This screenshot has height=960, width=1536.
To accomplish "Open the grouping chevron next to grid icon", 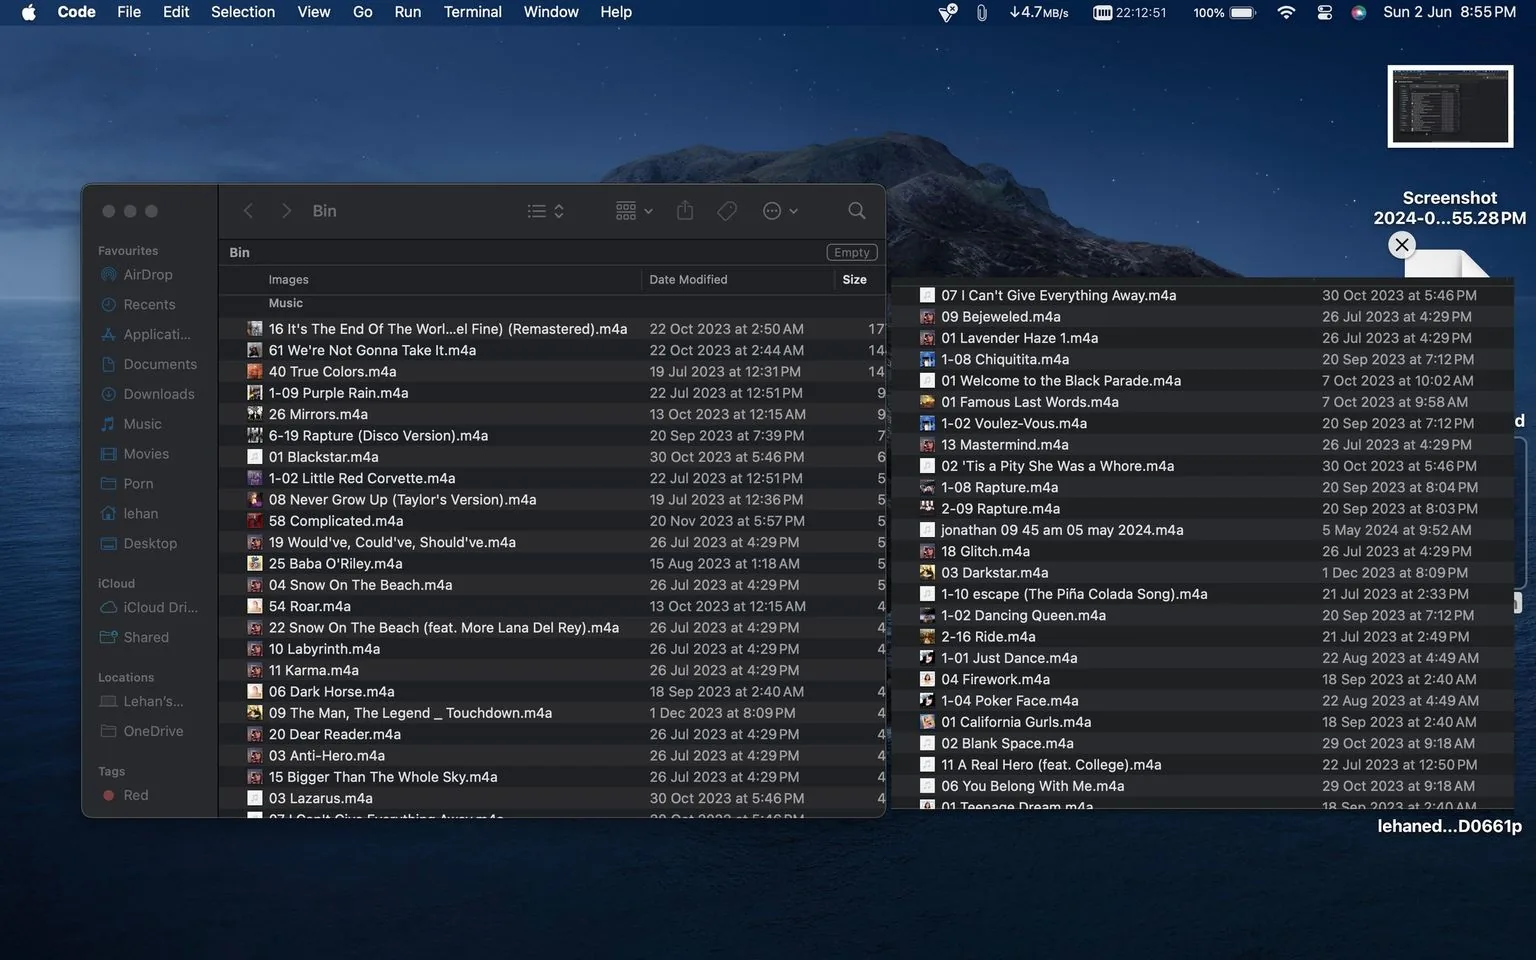I will tap(647, 211).
